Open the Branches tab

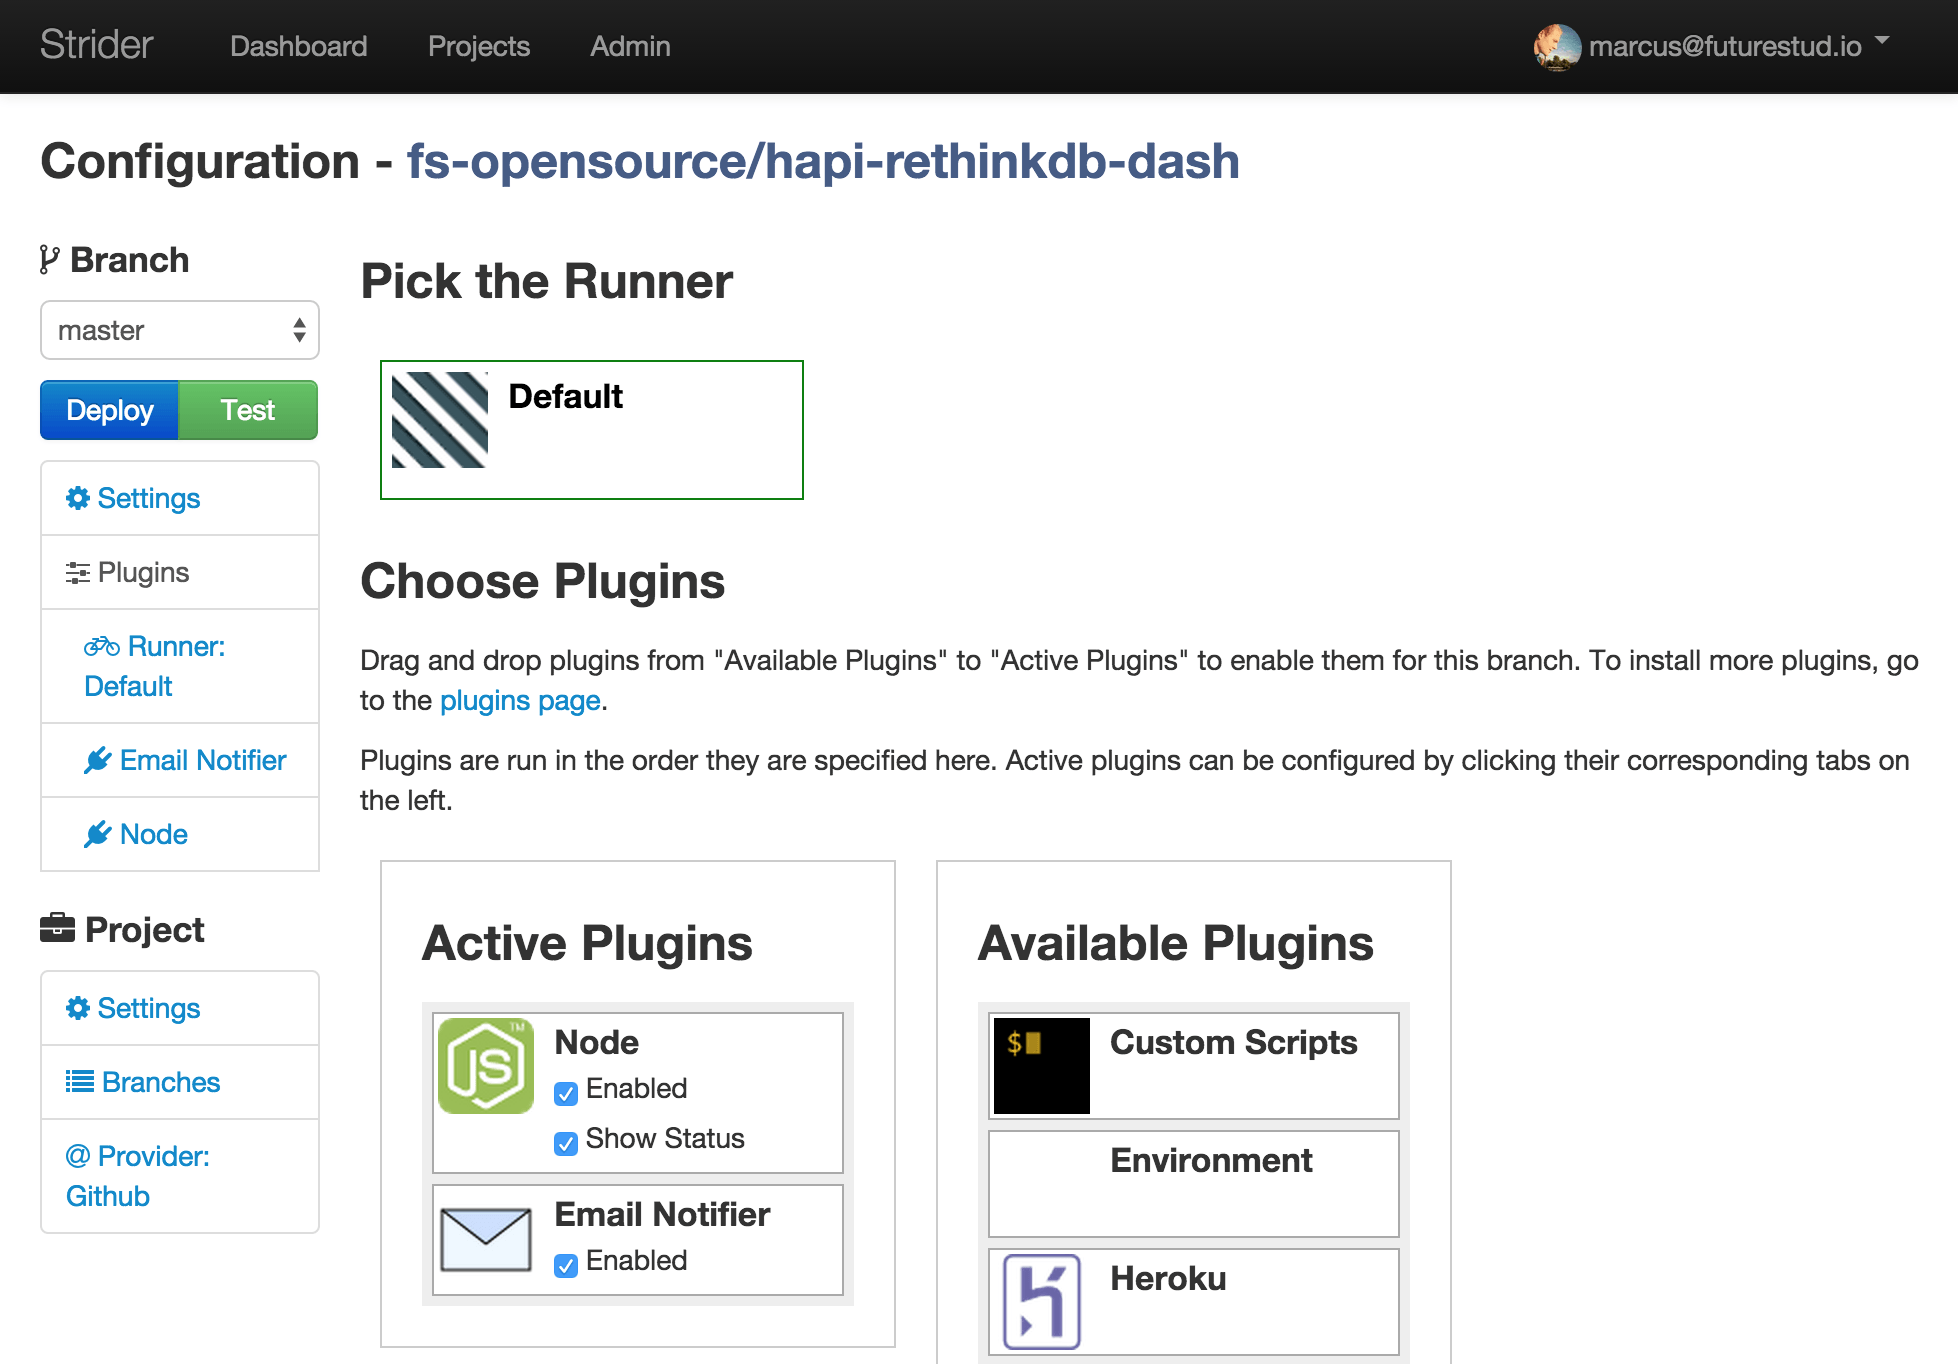(x=180, y=1082)
